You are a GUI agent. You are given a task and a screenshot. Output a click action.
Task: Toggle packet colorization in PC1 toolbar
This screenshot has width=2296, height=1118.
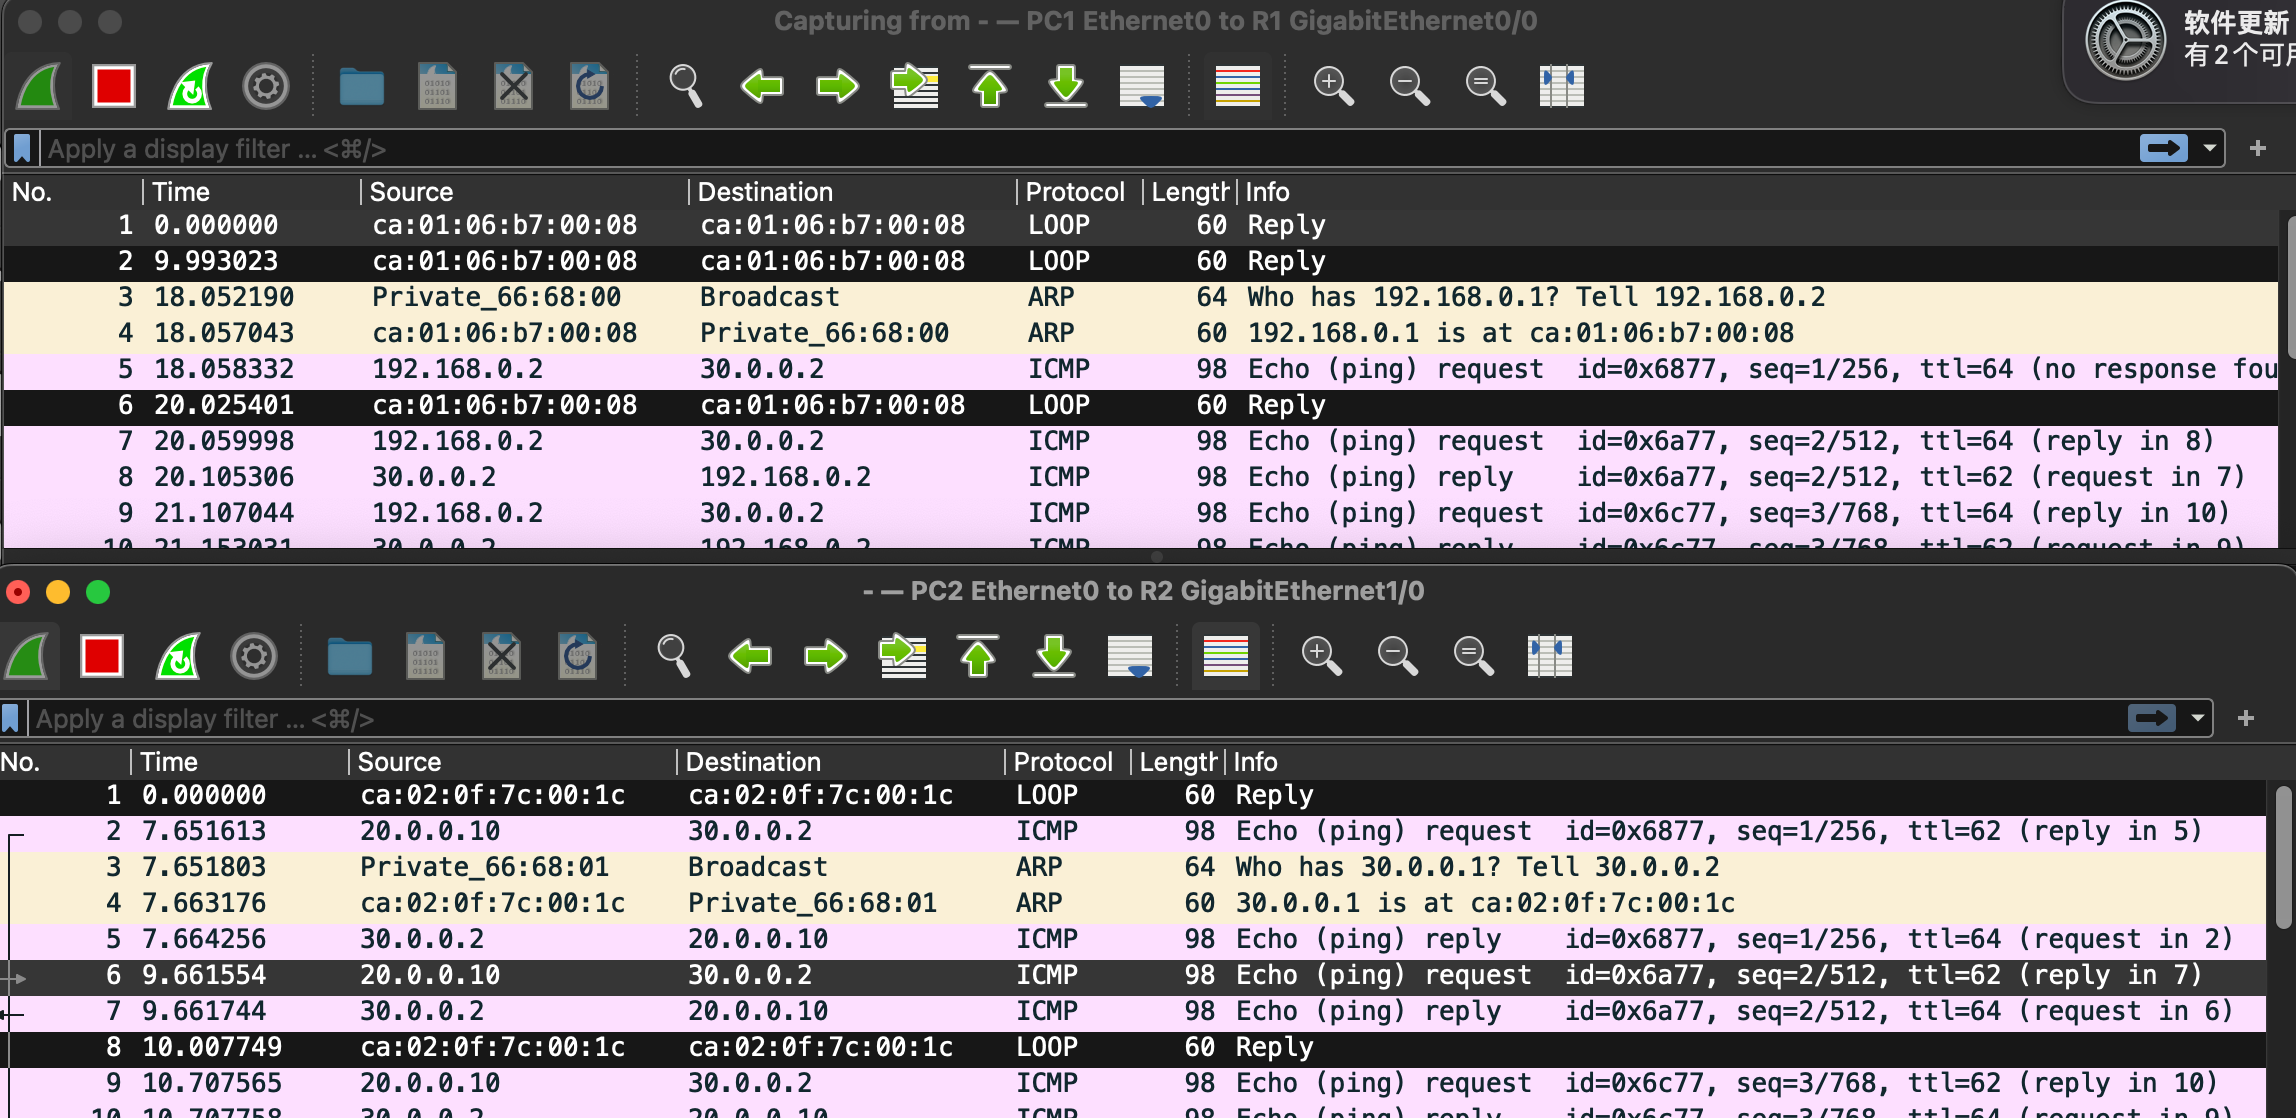coord(1237,86)
